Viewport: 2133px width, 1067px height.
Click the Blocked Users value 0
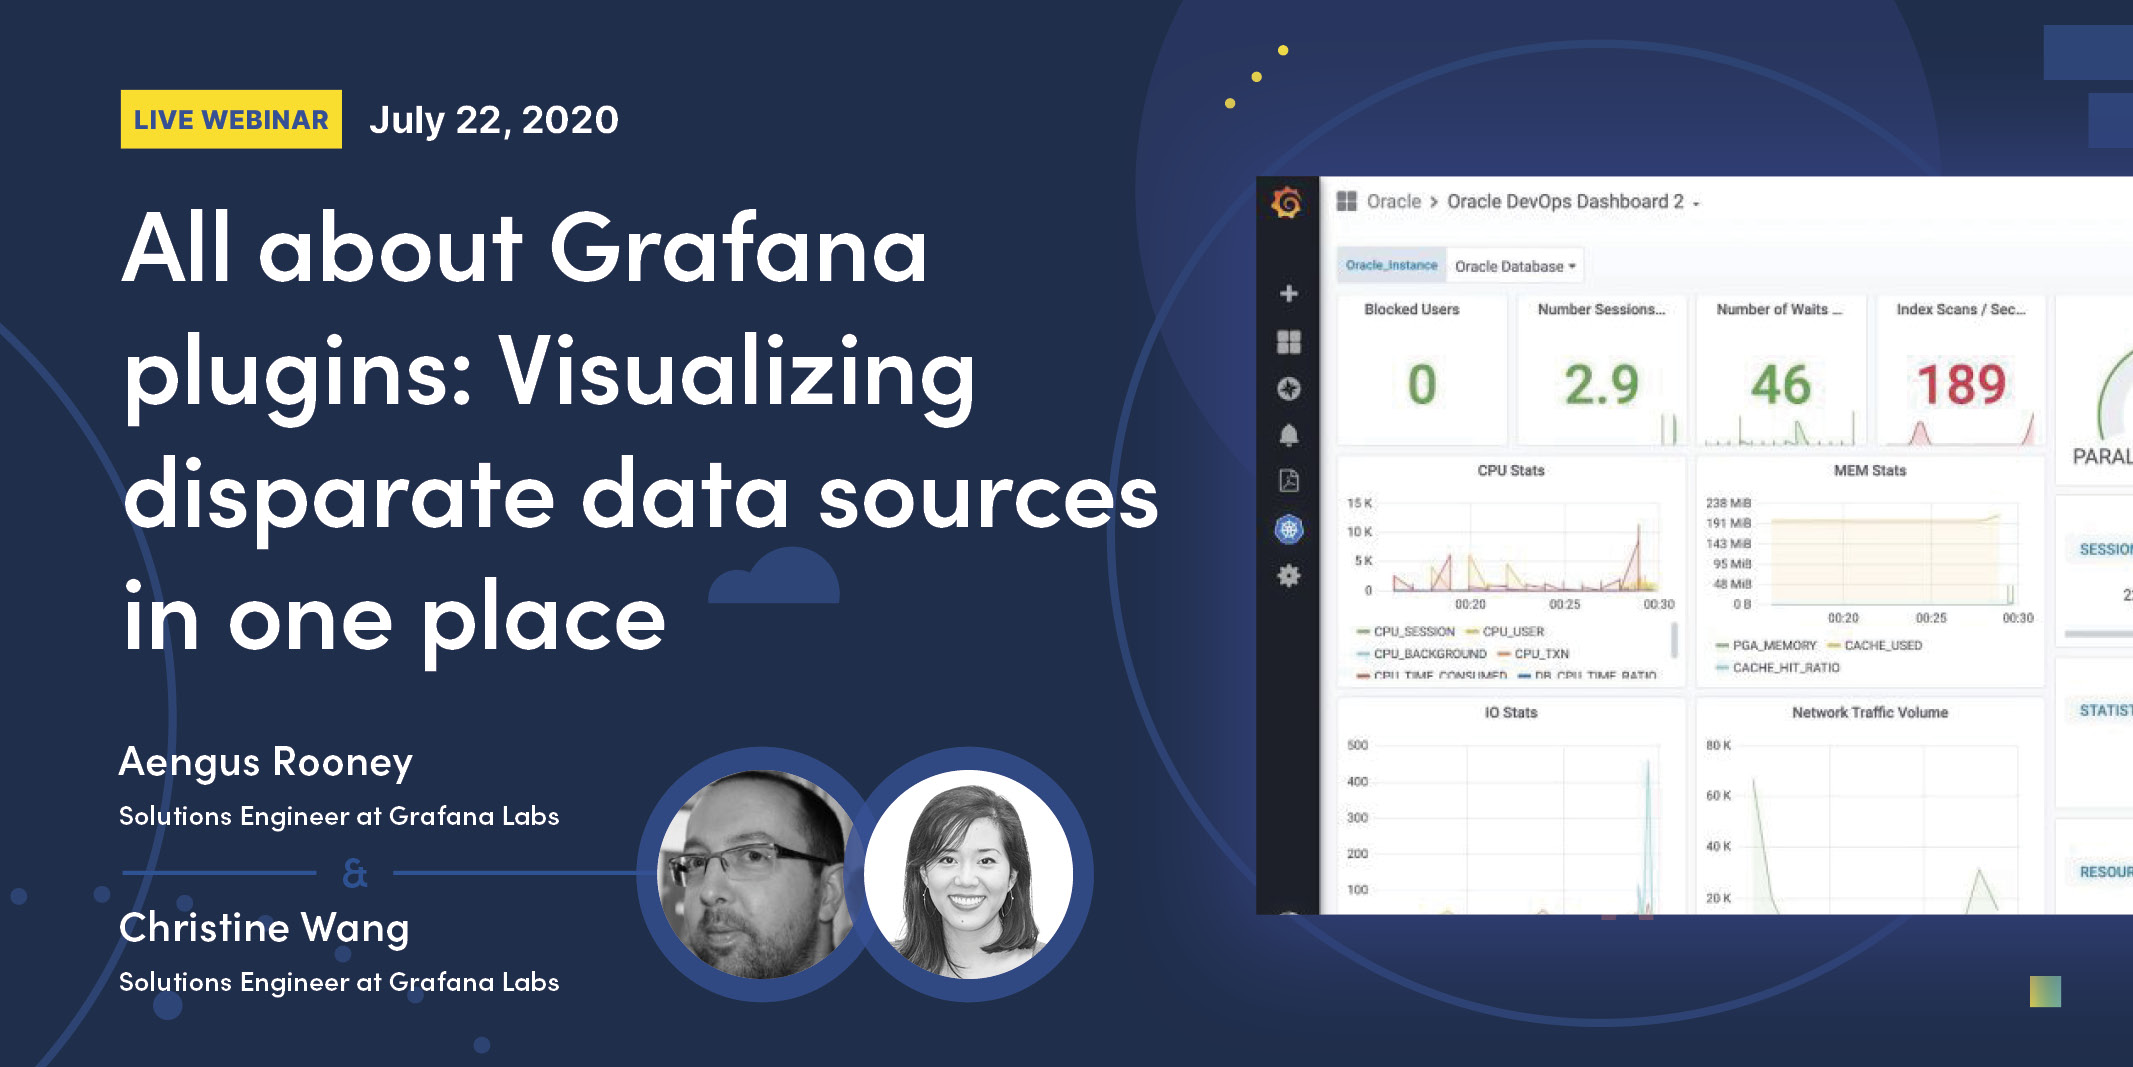pyautogui.click(x=1422, y=385)
